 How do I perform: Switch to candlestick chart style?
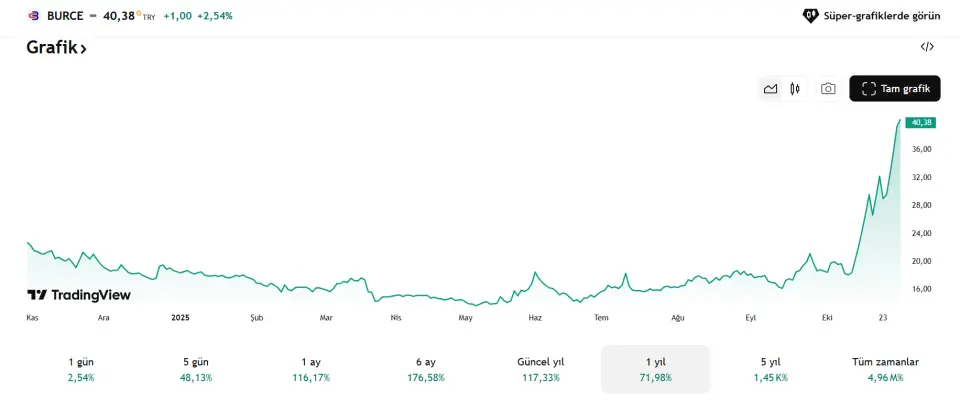pyautogui.click(x=795, y=89)
